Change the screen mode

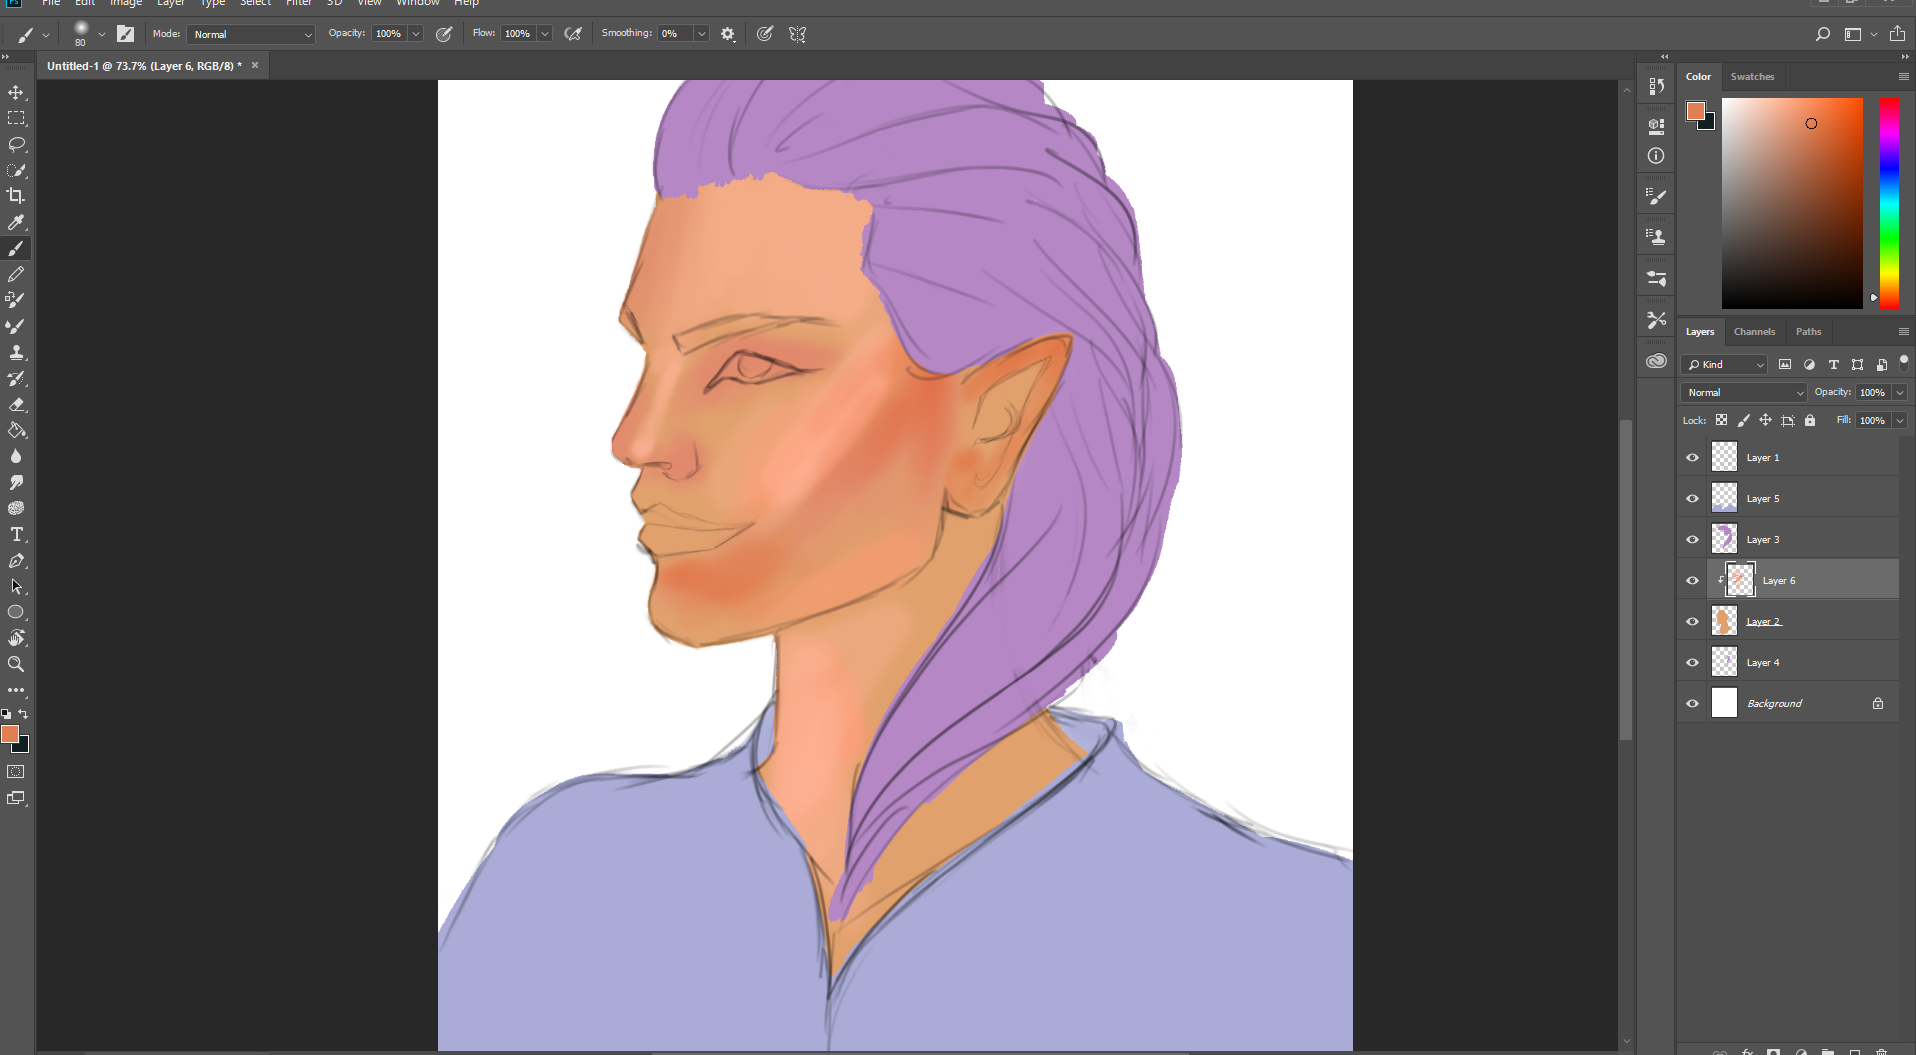point(16,798)
